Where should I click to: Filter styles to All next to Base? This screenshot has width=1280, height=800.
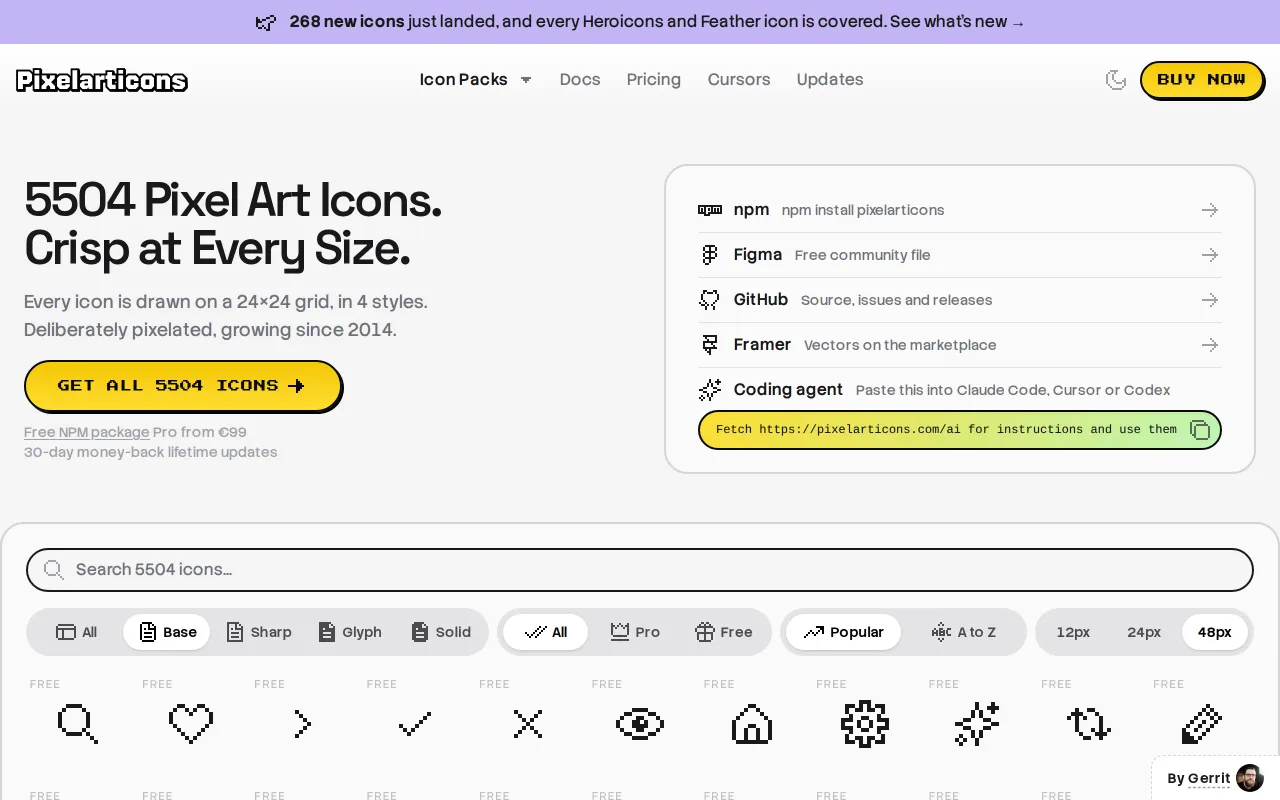[x=77, y=632]
